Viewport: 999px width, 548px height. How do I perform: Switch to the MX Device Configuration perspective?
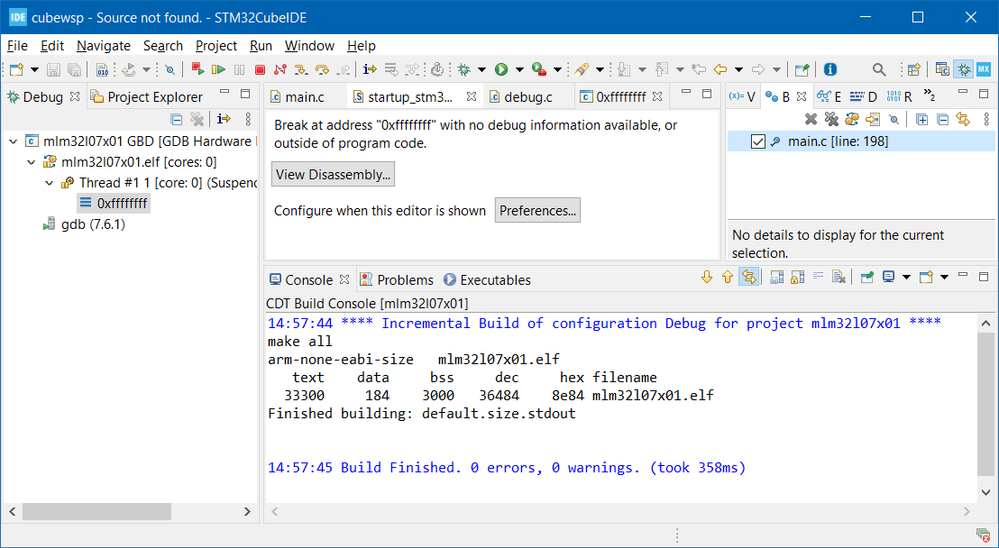tap(984, 69)
